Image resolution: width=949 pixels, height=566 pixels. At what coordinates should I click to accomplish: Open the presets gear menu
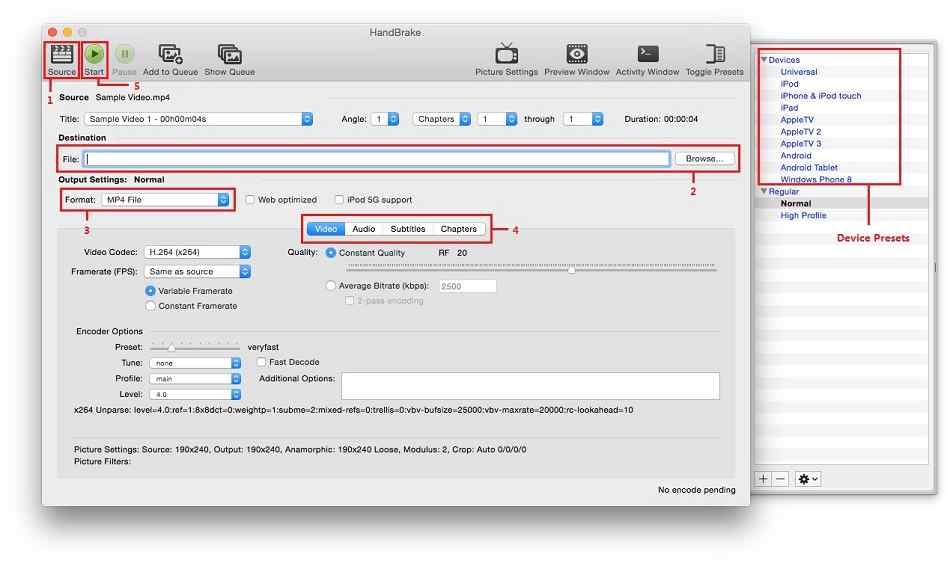808,479
